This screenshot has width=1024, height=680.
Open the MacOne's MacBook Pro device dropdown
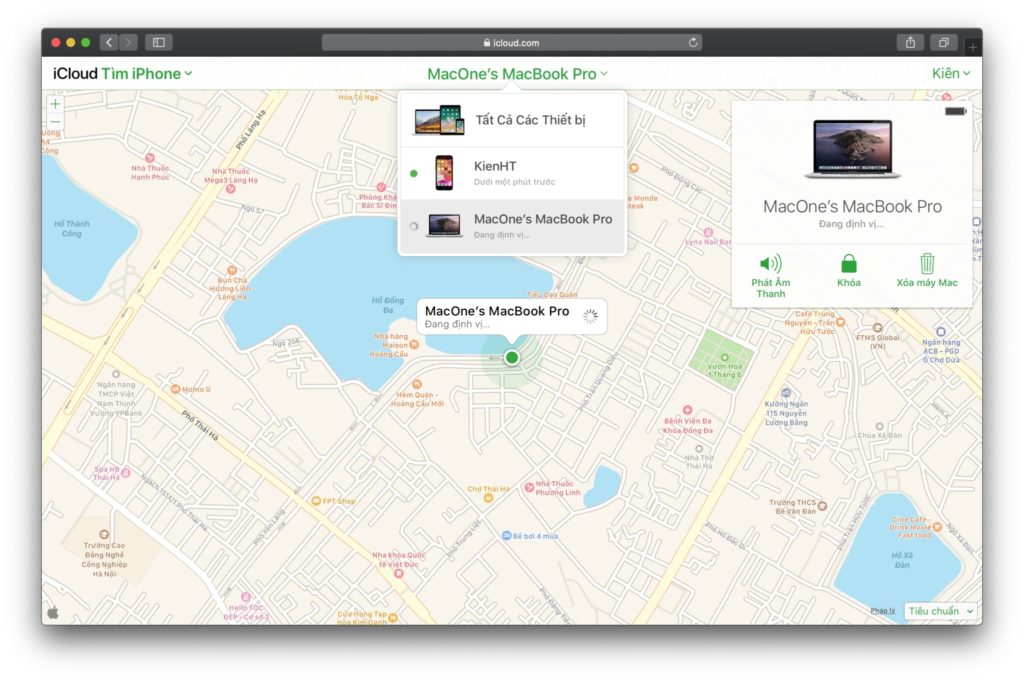[x=516, y=73]
